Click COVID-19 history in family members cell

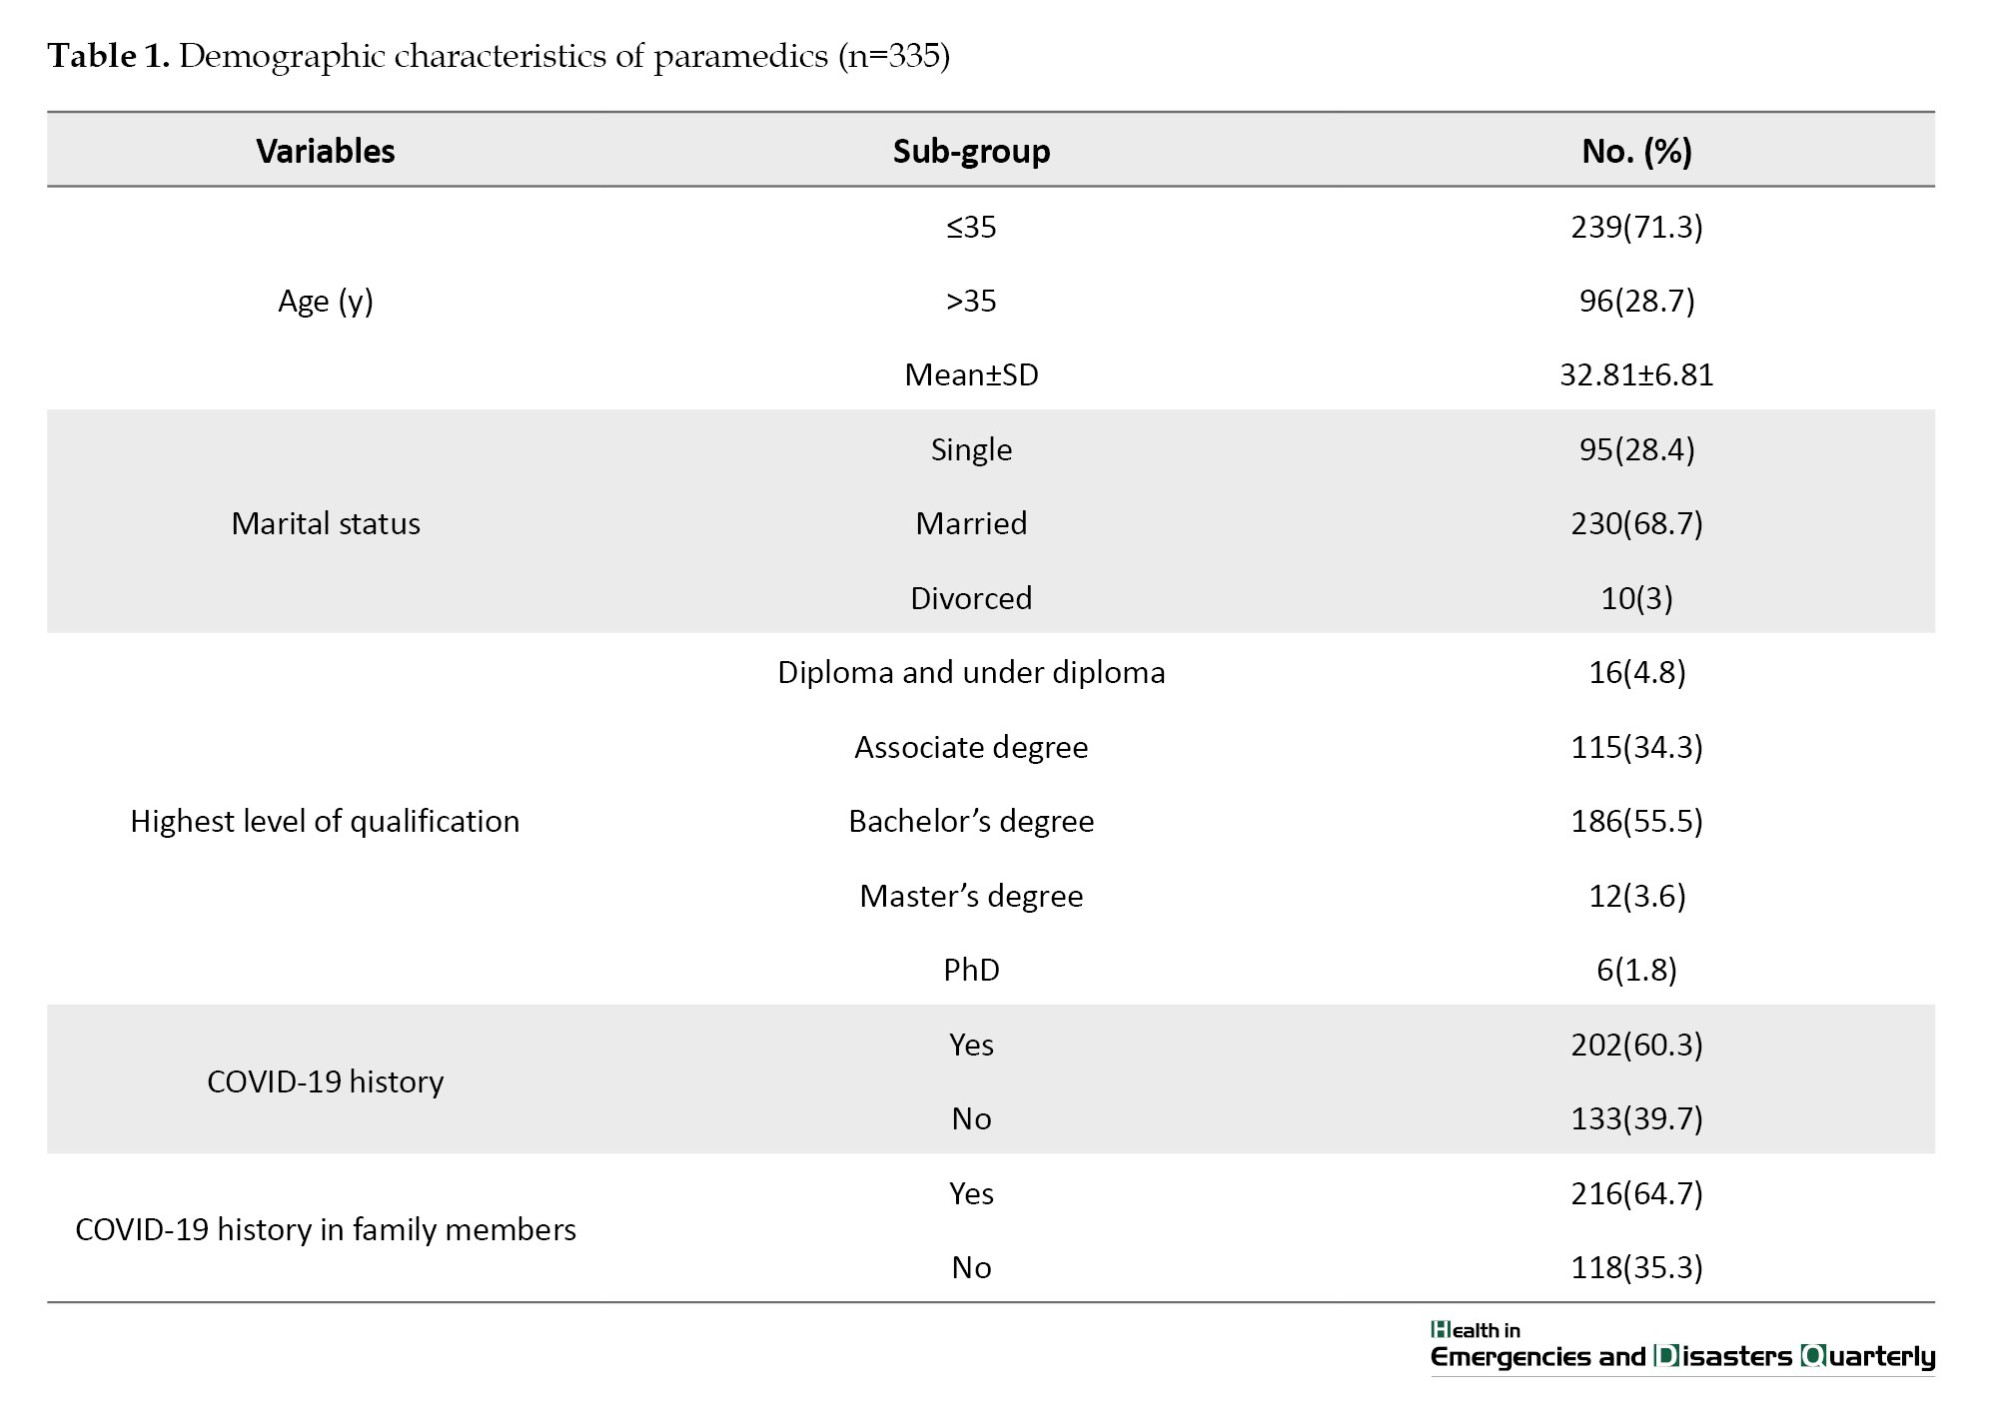(325, 1229)
